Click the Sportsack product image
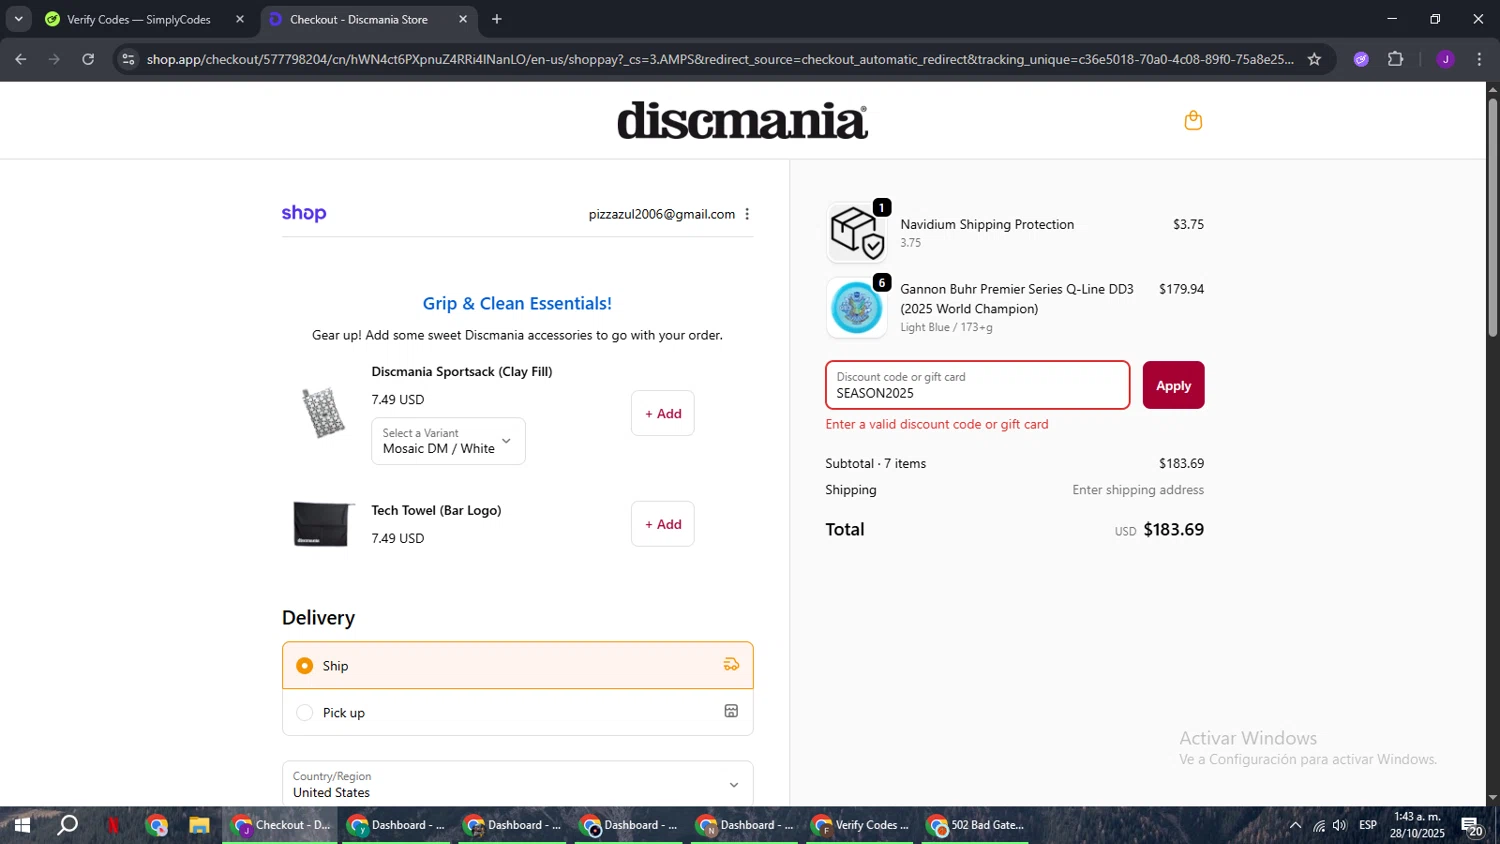 click(x=322, y=413)
